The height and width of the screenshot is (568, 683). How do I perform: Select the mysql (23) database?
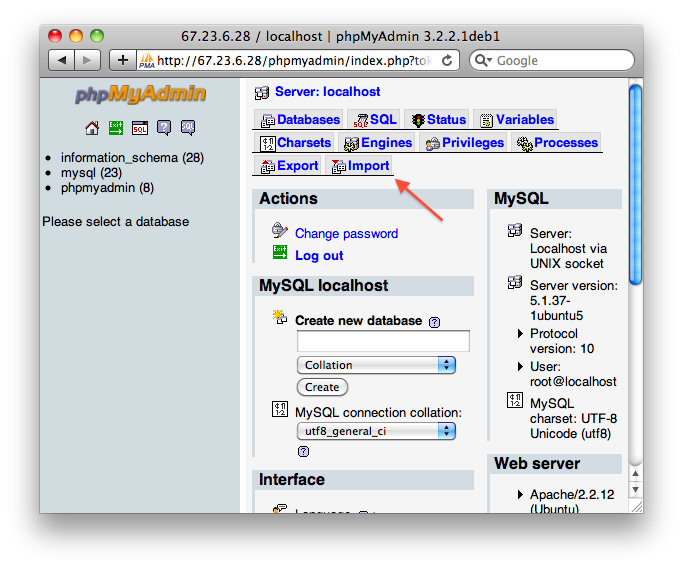pos(91,172)
